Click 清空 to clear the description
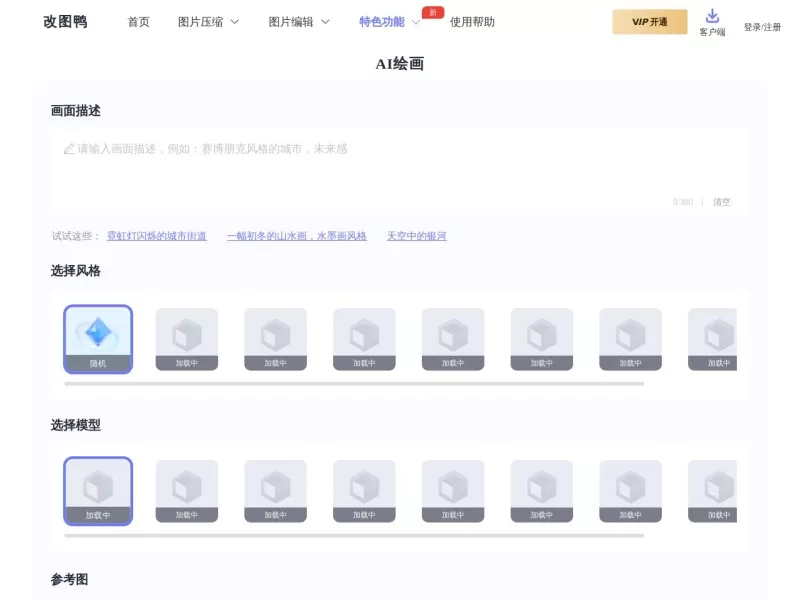Image resolution: width=800 pixels, height=600 pixels. pos(723,201)
